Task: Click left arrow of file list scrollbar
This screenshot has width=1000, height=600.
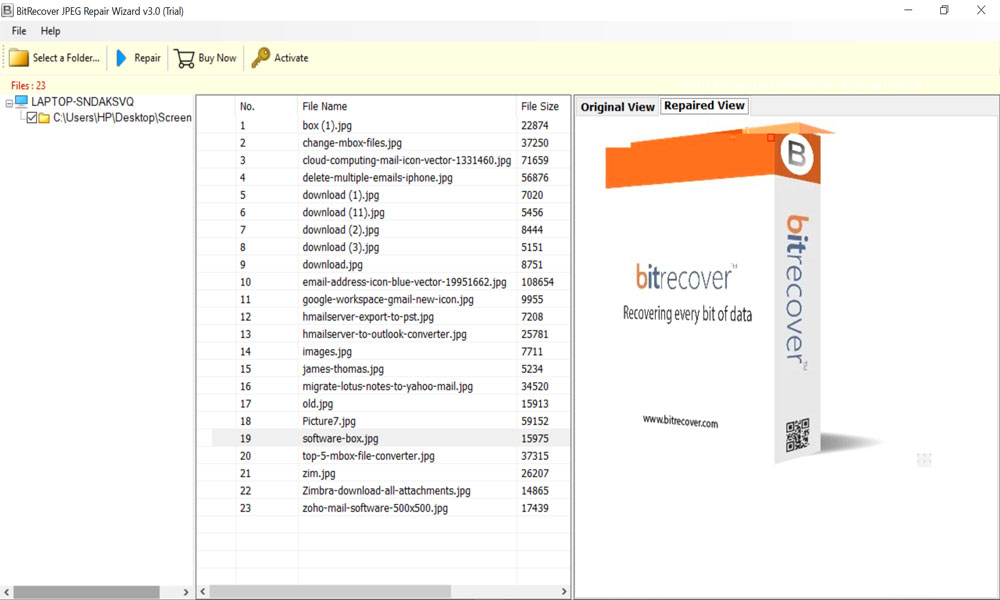Action: click(x=203, y=592)
